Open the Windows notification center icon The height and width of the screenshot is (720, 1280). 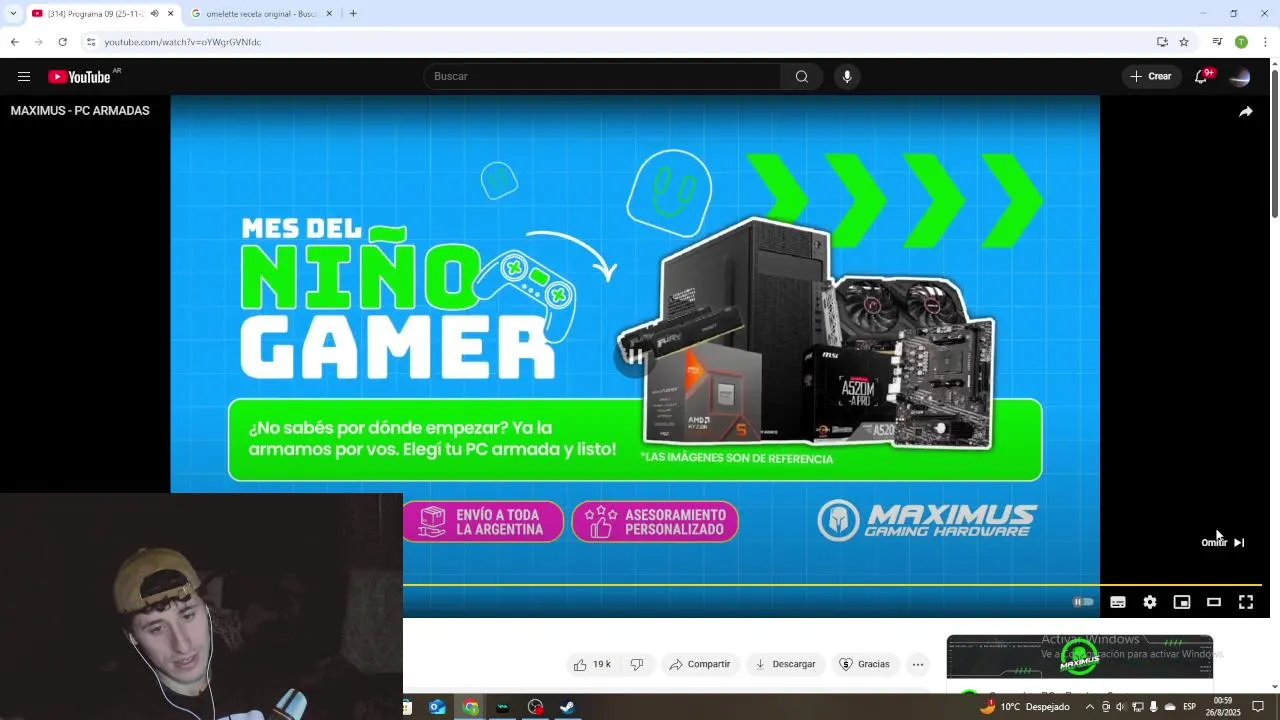pos(1258,707)
